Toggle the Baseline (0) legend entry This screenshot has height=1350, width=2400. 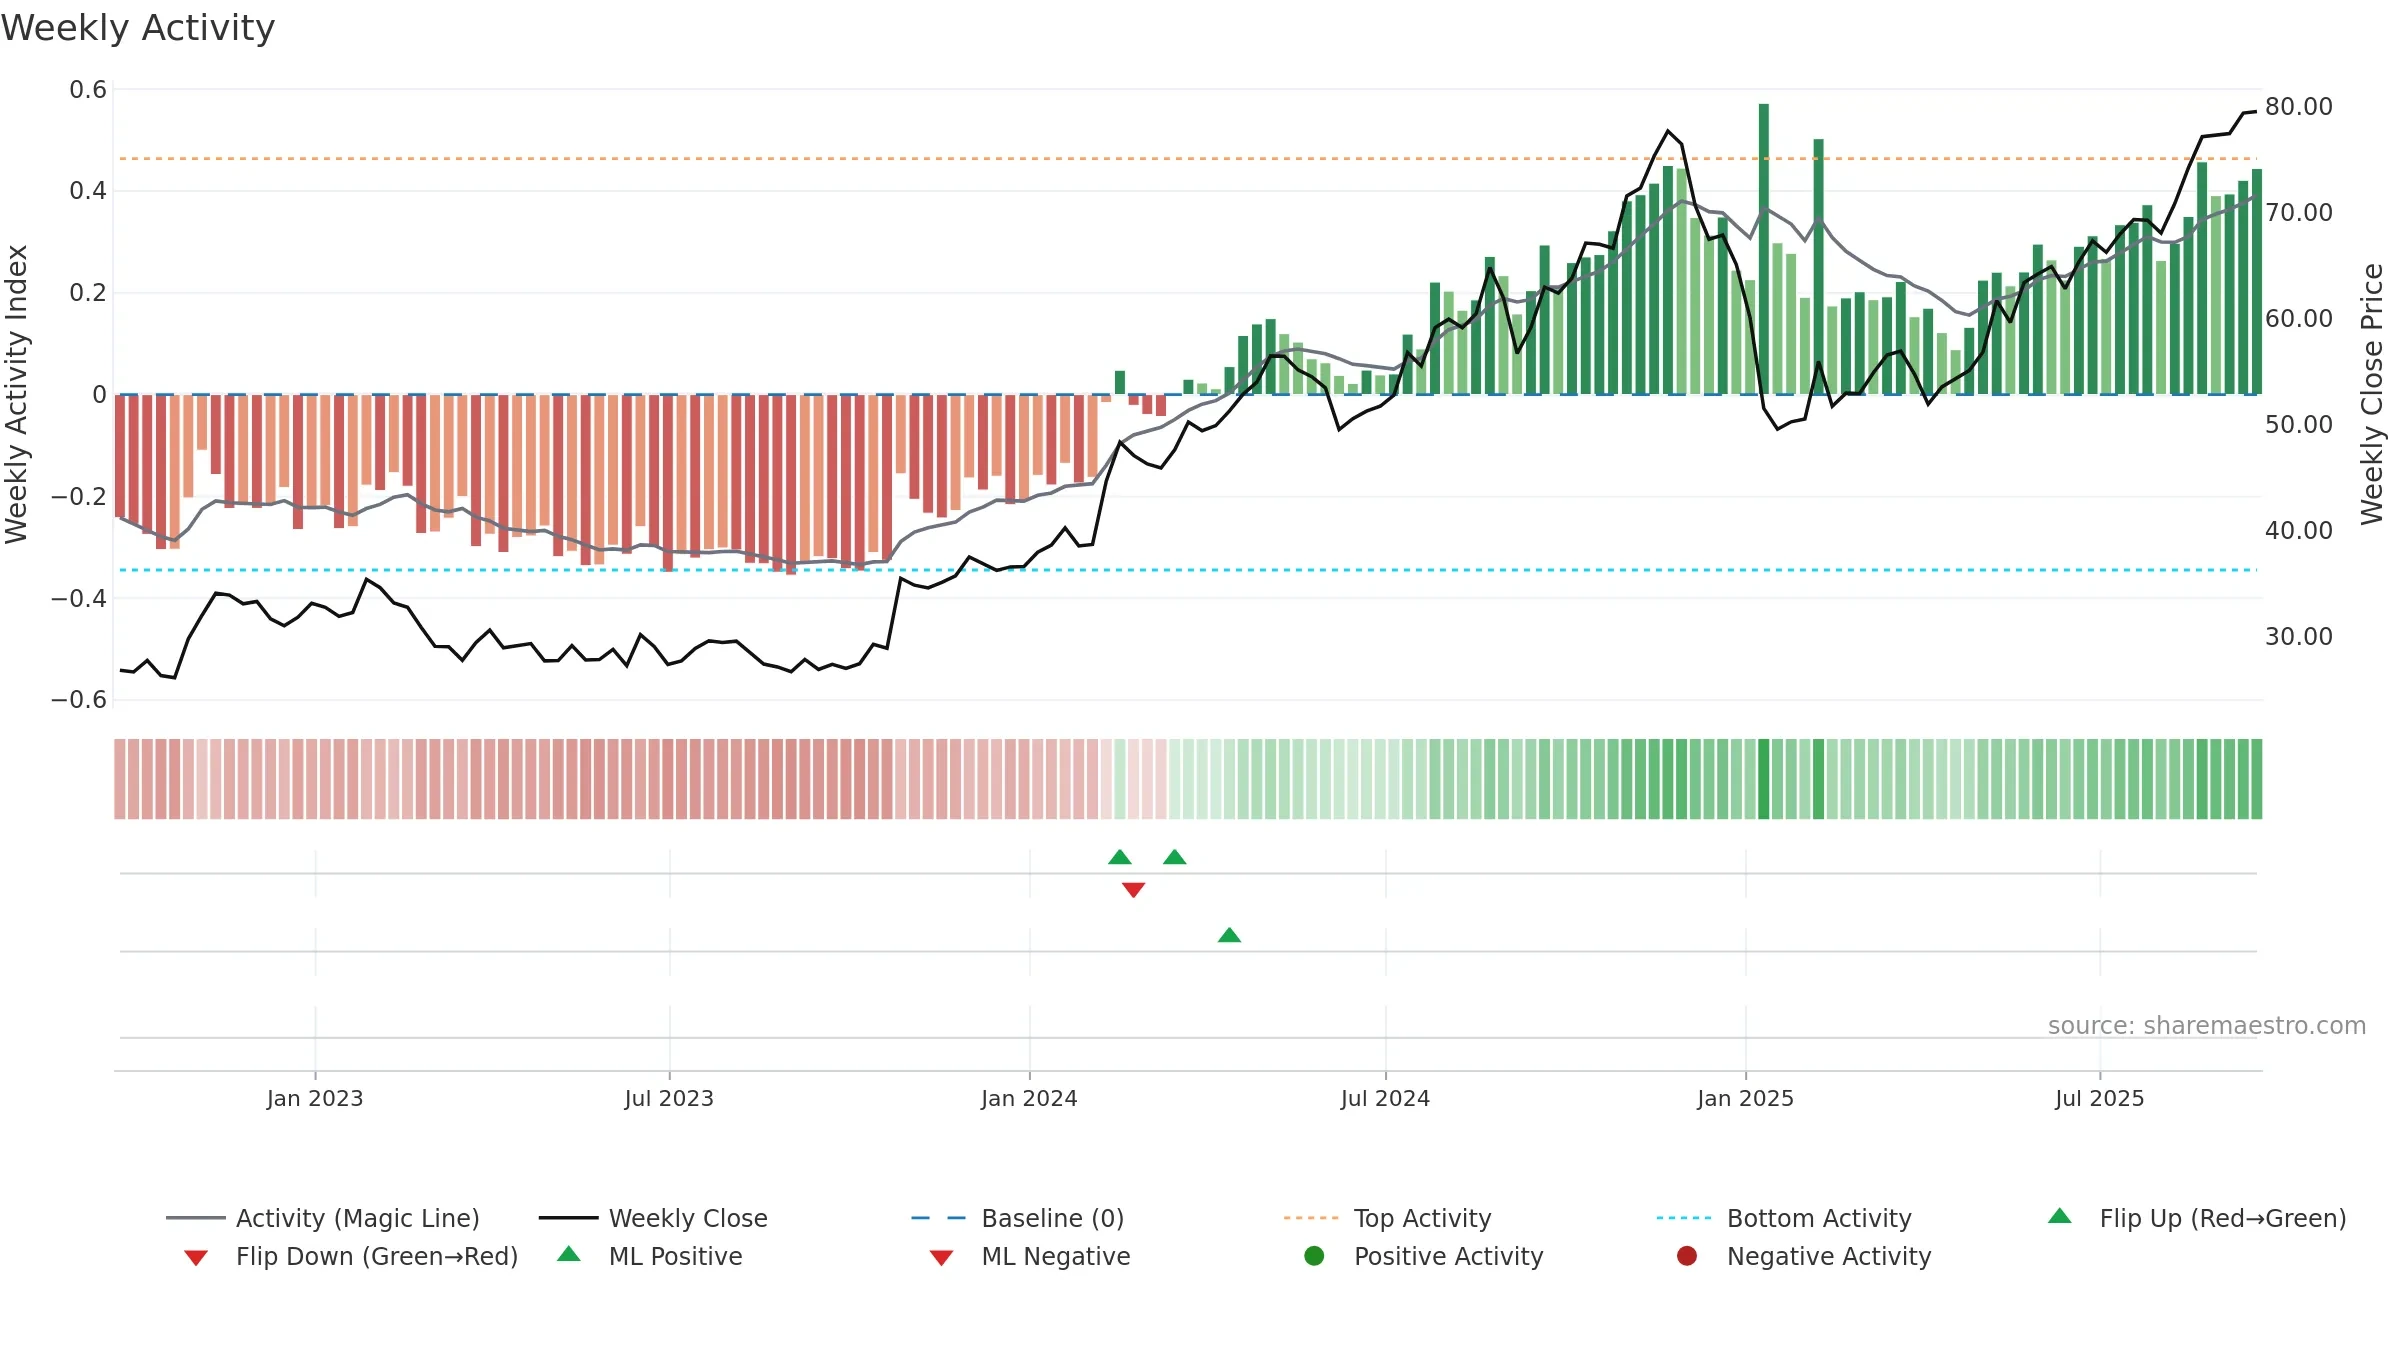pos(1018,1218)
